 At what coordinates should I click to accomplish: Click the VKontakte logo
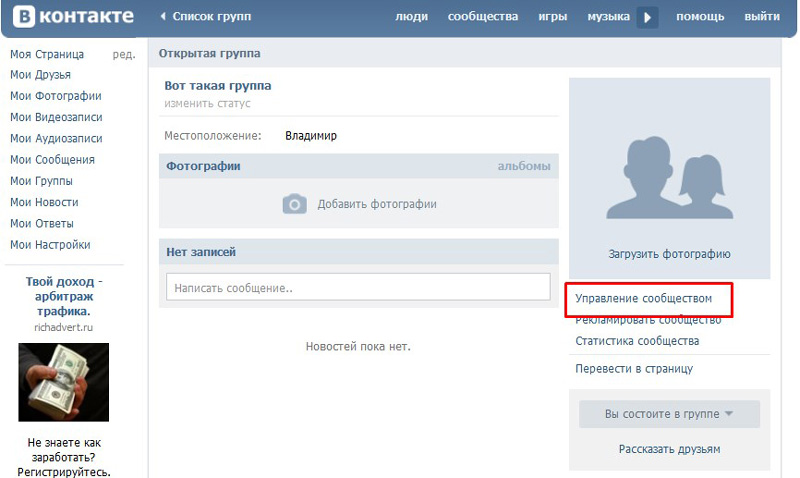pyautogui.click(x=73, y=16)
